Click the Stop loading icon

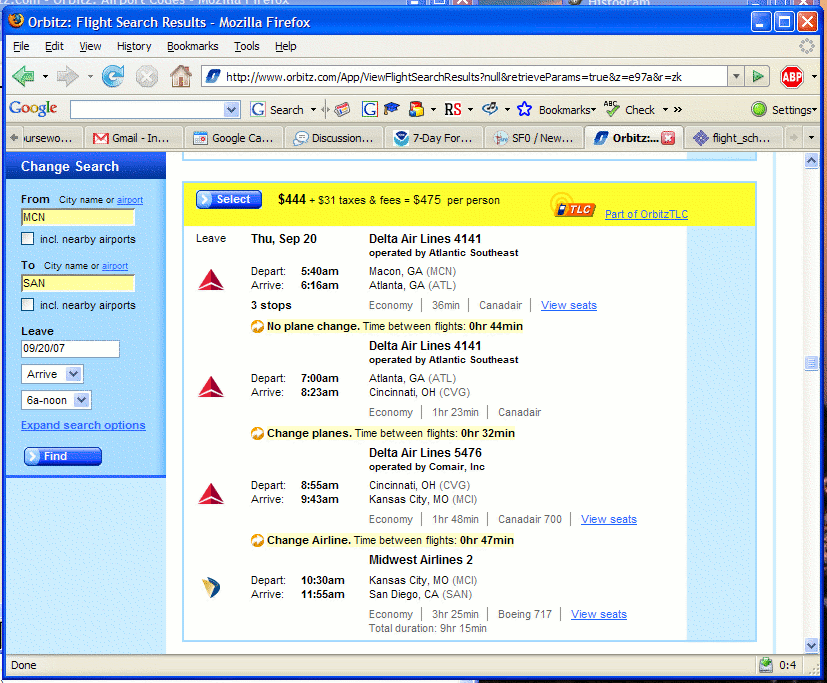[147, 77]
